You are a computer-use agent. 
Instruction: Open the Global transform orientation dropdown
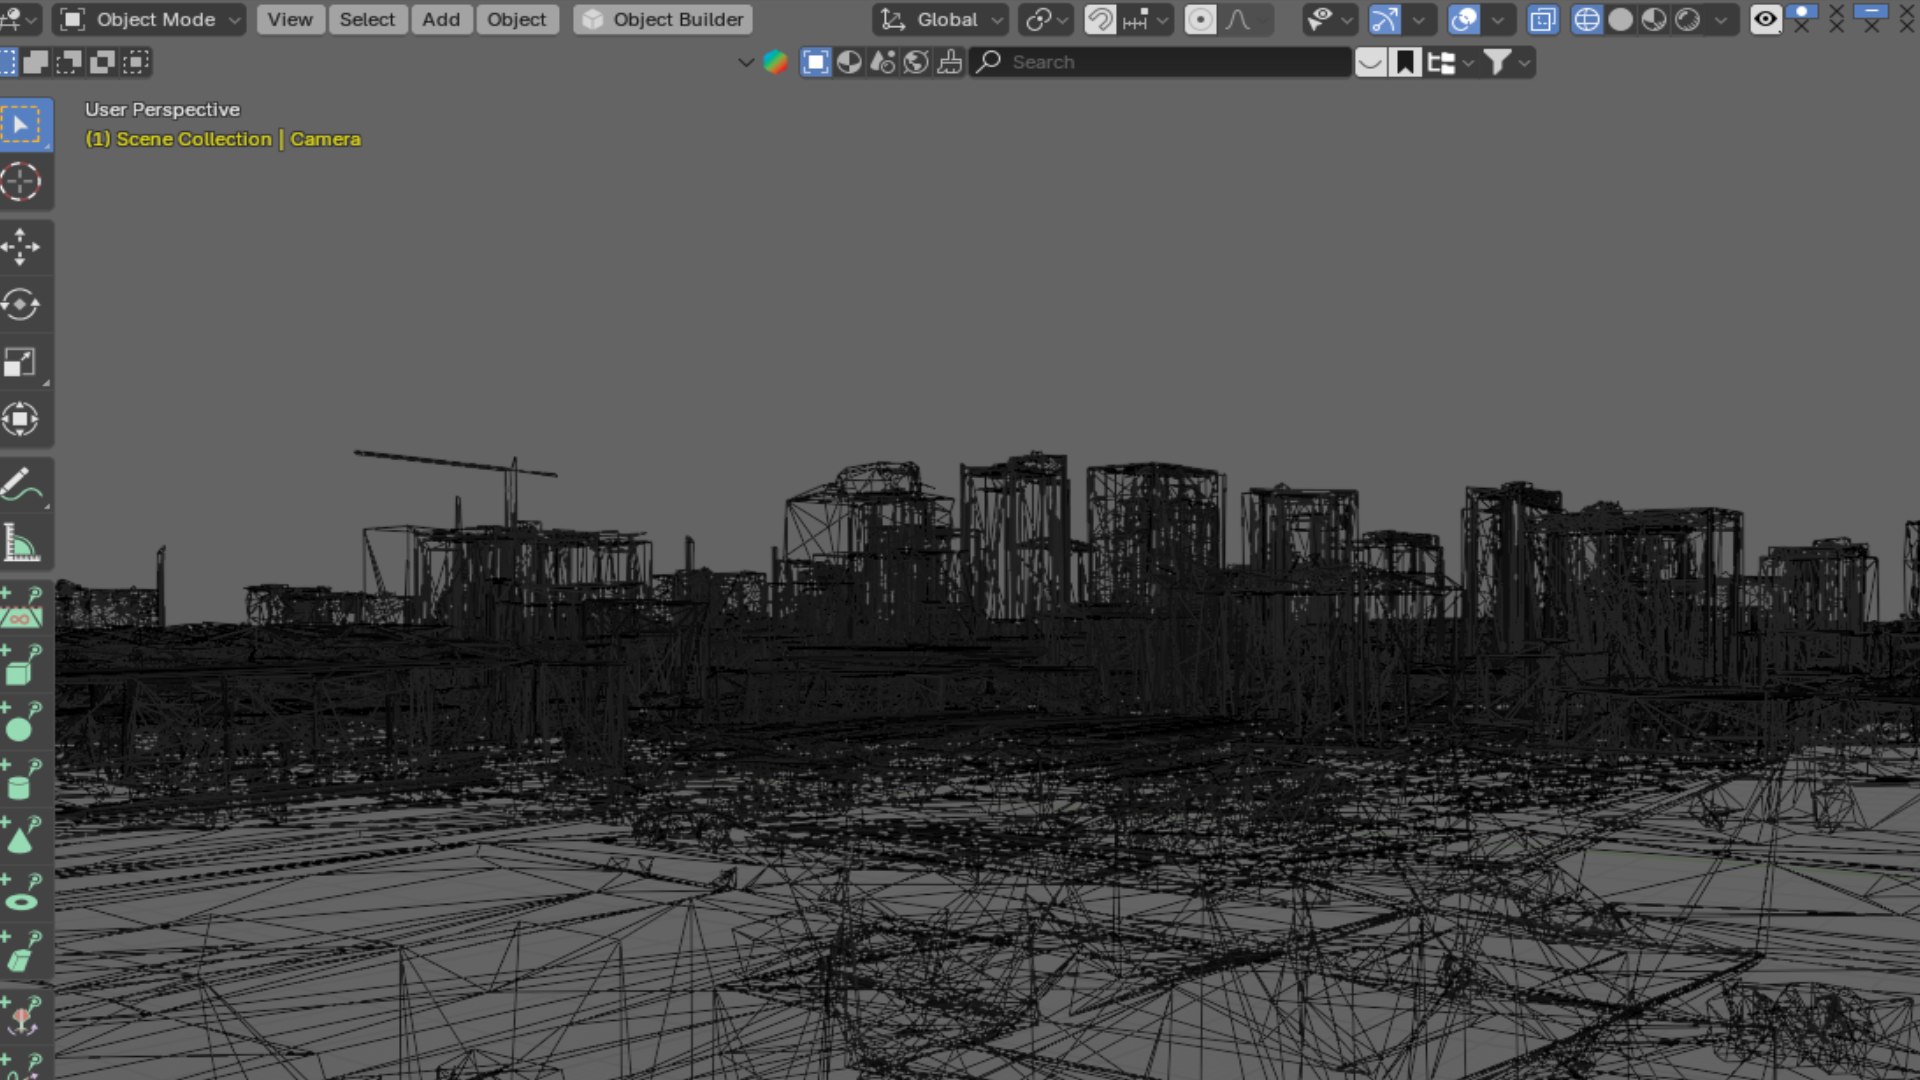coord(940,19)
